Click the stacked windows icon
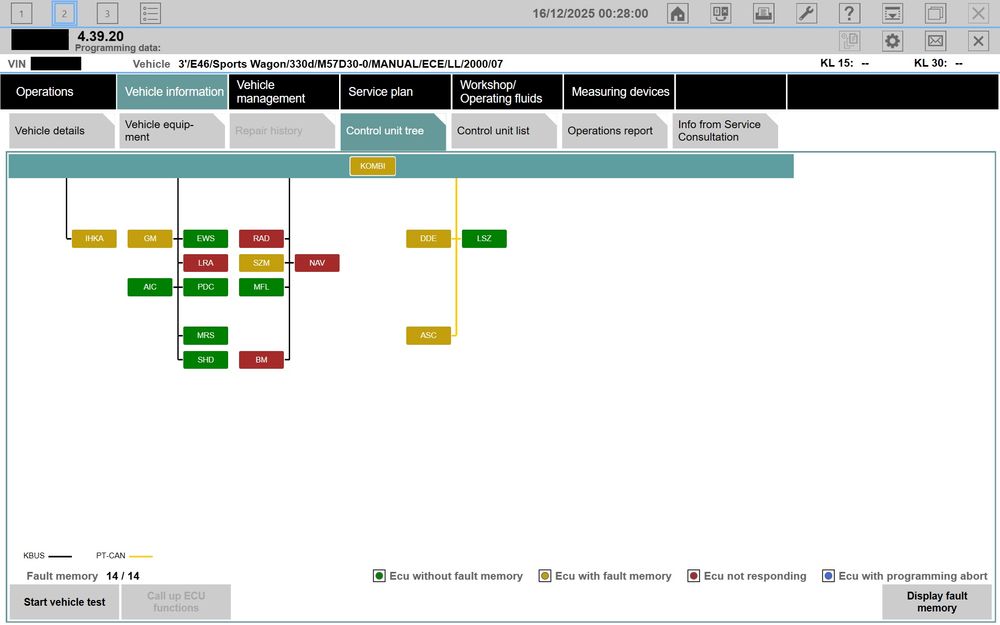This screenshot has height=625, width=1000. [936, 13]
